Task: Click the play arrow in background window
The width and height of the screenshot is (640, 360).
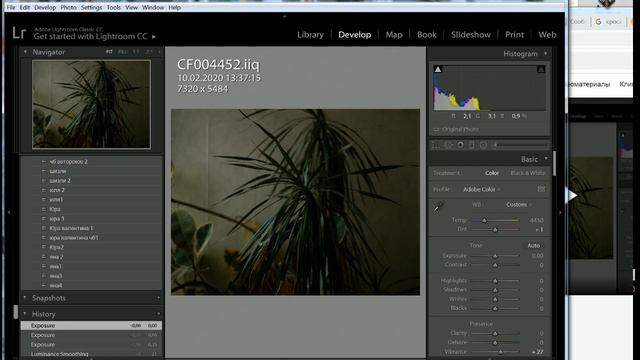Action: point(572,196)
